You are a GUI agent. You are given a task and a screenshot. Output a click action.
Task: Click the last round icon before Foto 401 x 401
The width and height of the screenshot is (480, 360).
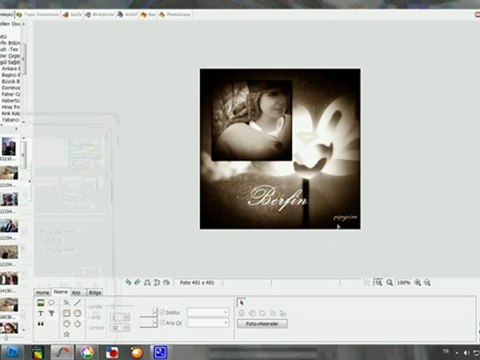(x=166, y=282)
